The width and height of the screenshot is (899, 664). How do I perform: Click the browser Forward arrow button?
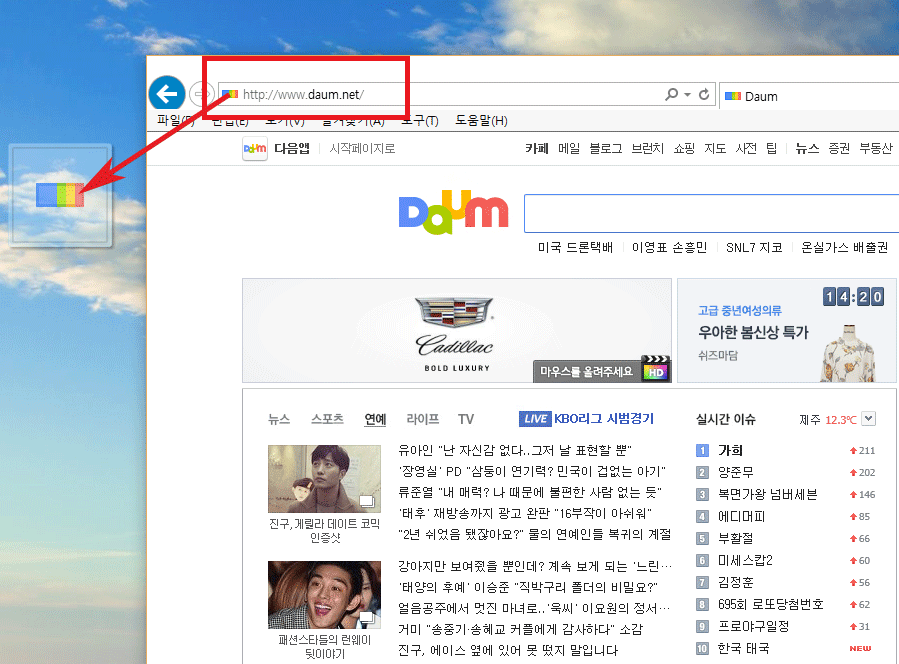pos(200,93)
